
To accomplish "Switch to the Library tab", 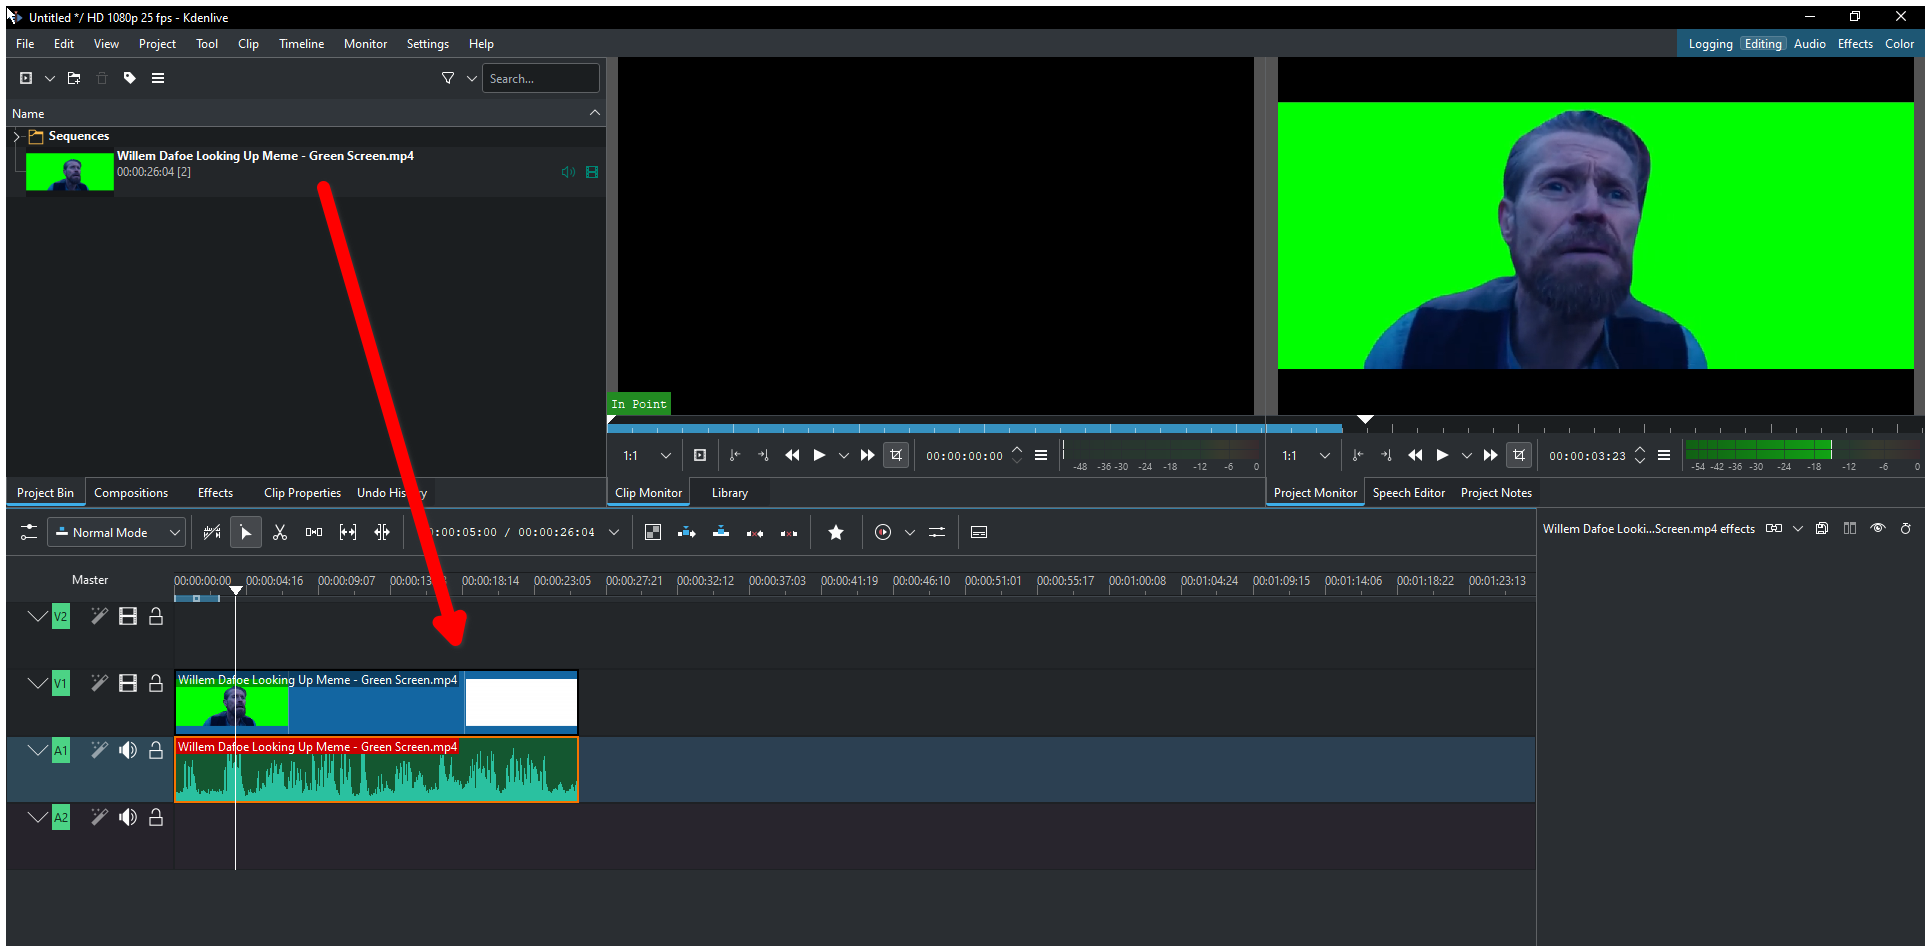I will pyautogui.click(x=729, y=492).
